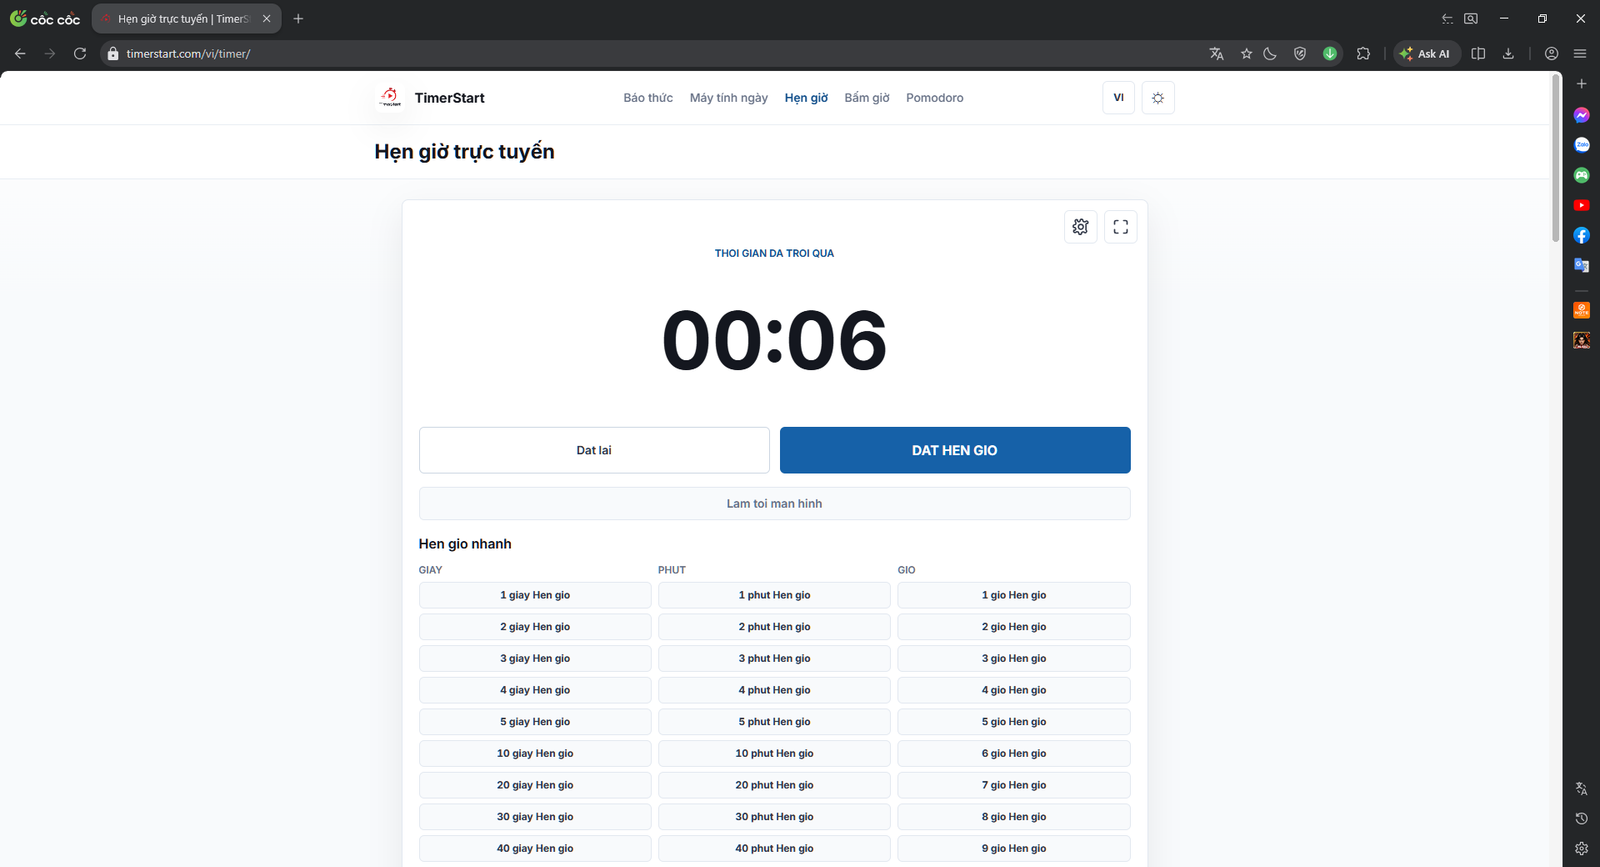Open the Ask AI assistant button

click(x=1426, y=54)
